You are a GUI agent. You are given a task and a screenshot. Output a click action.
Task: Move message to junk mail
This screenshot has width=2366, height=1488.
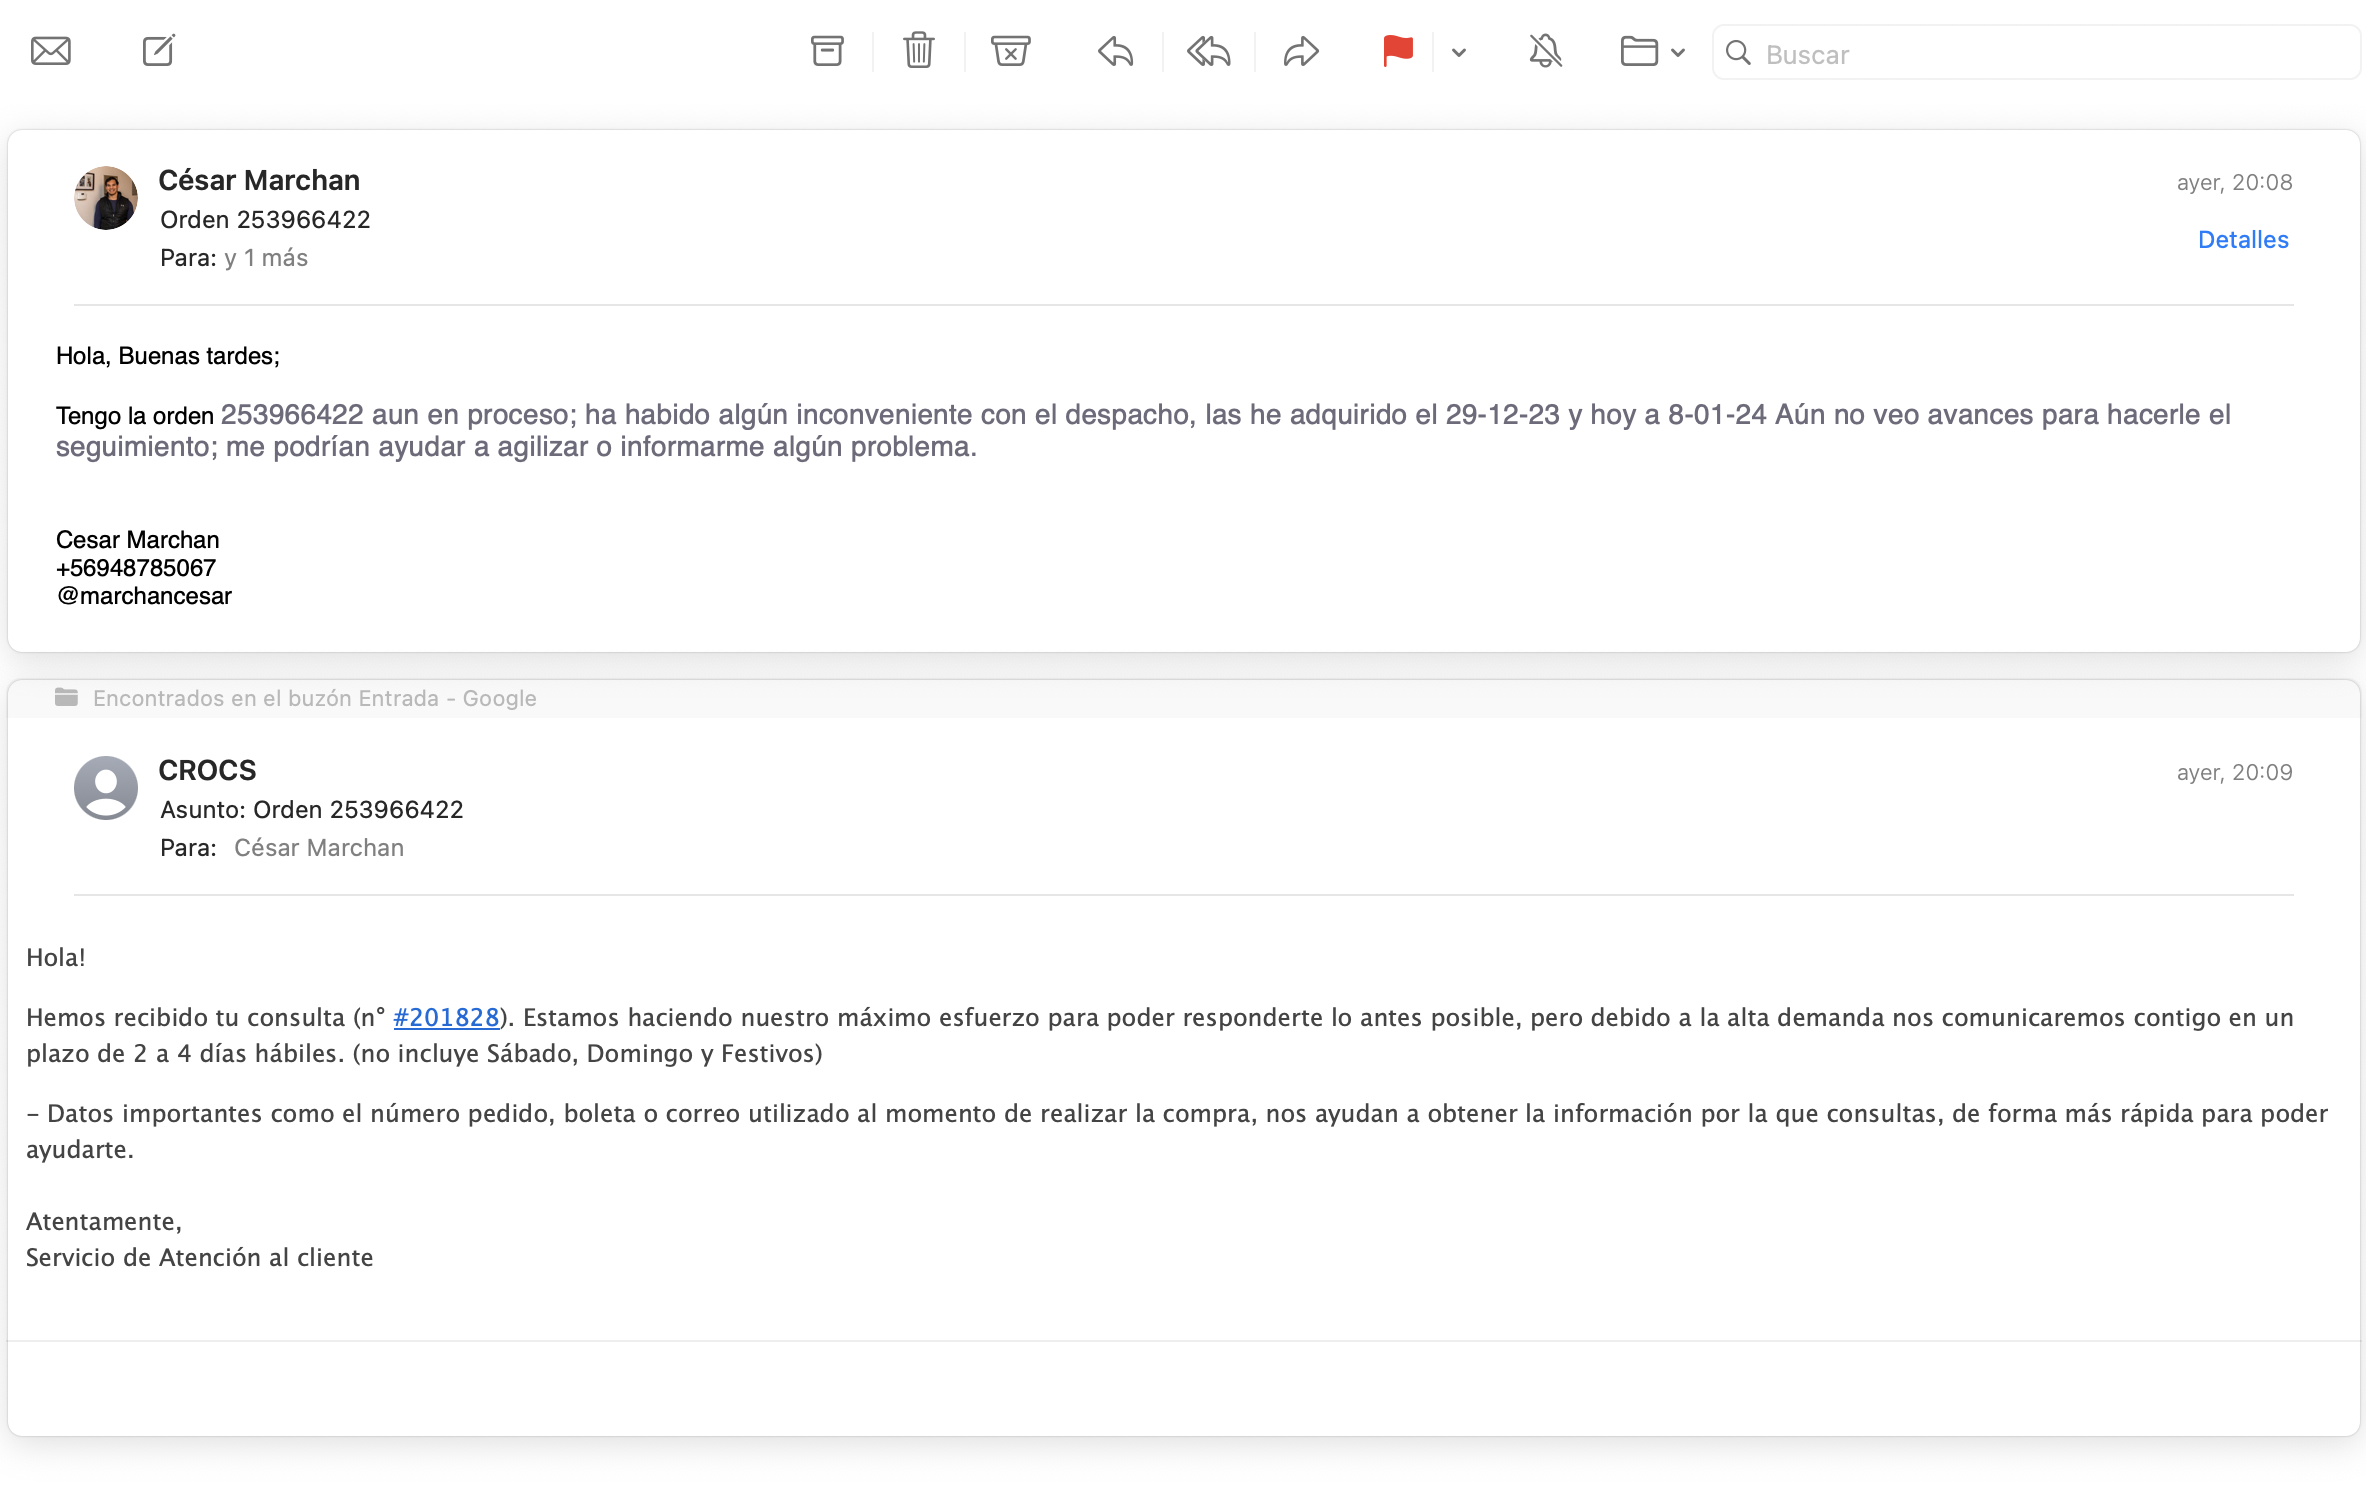tap(1010, 51)
